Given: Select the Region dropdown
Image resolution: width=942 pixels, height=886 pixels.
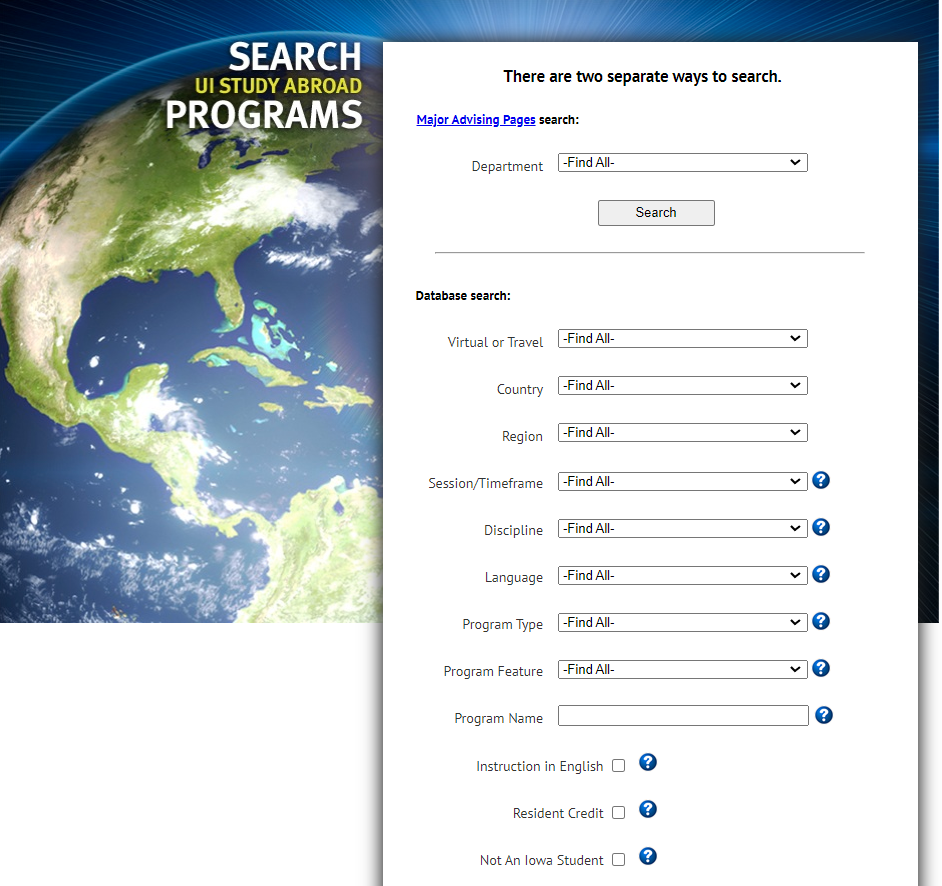Looking at the screenshot, I should pos(682,433).
